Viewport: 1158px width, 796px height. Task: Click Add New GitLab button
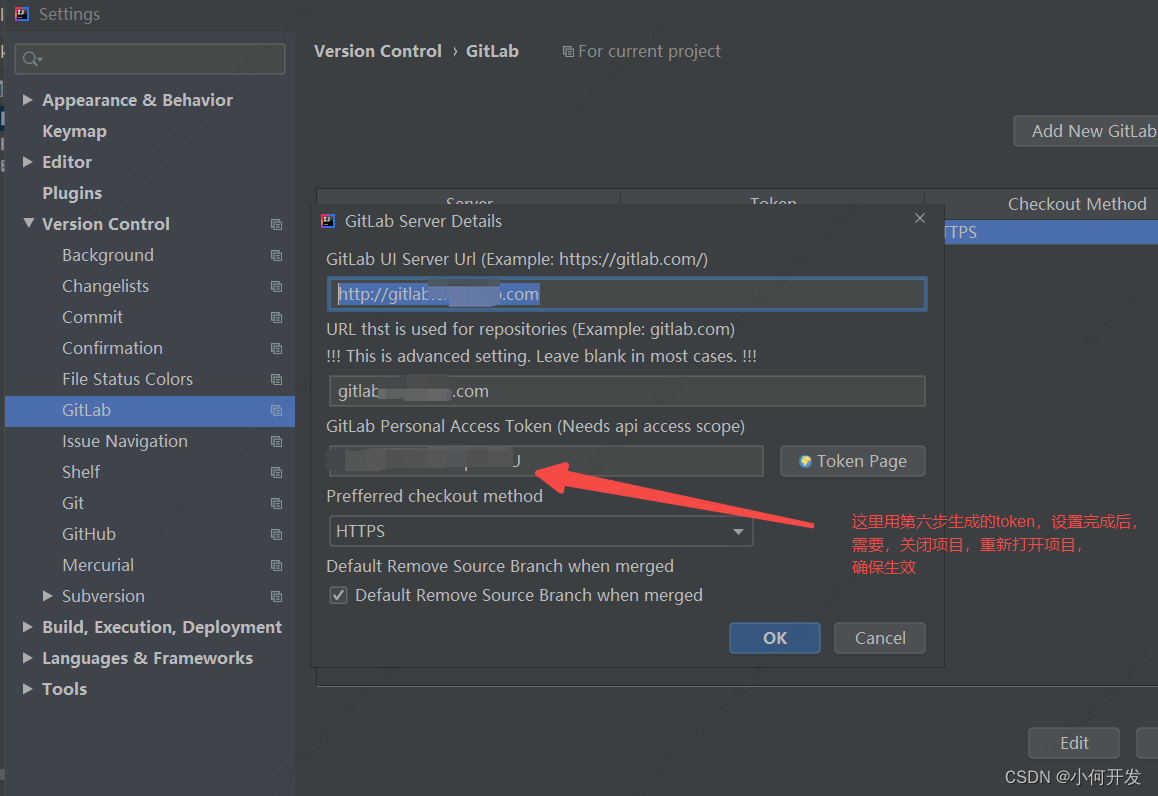[x=1086, y=131]
